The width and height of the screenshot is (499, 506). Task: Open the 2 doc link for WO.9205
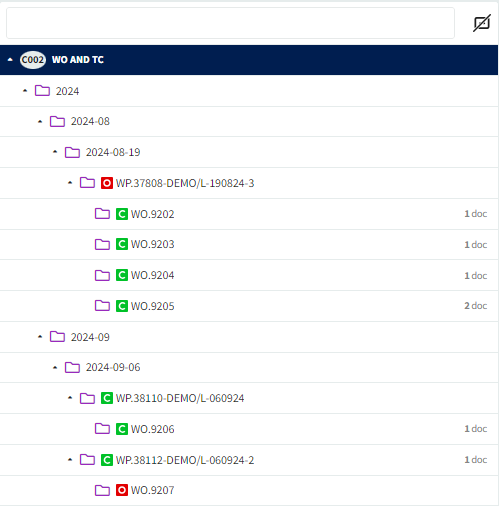coord(476,306)
